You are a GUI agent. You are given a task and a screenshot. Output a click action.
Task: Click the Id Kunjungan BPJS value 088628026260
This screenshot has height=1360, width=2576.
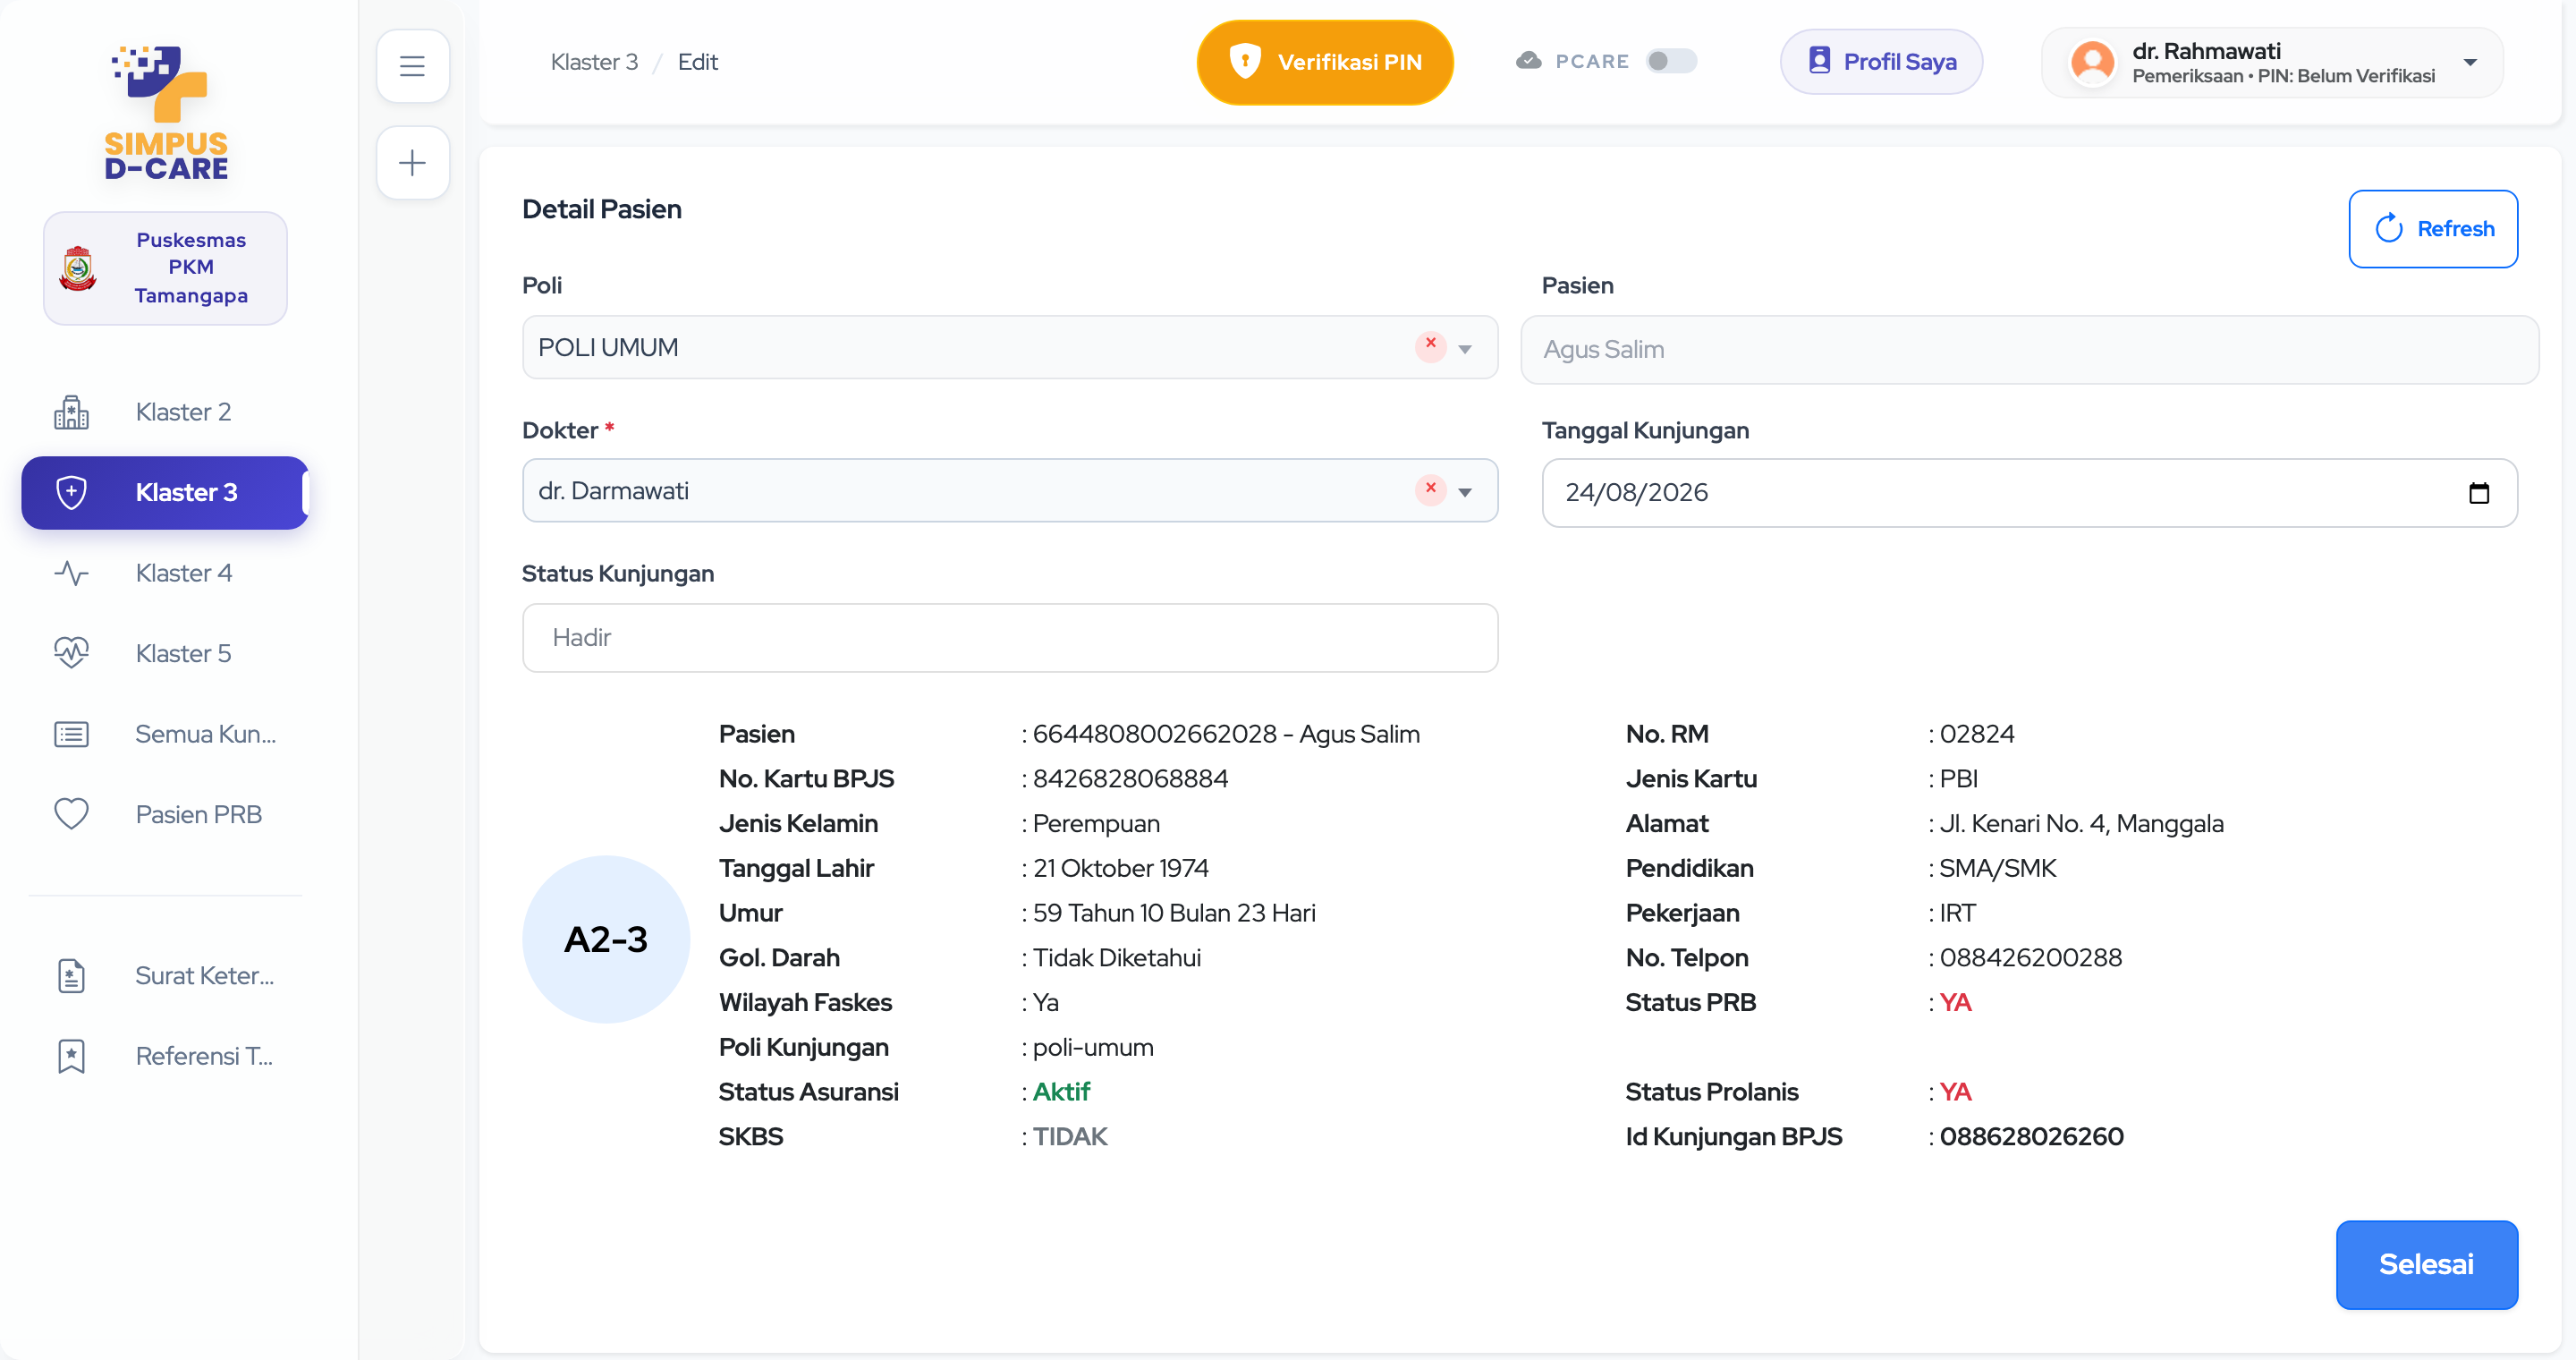point(2031,1137)
